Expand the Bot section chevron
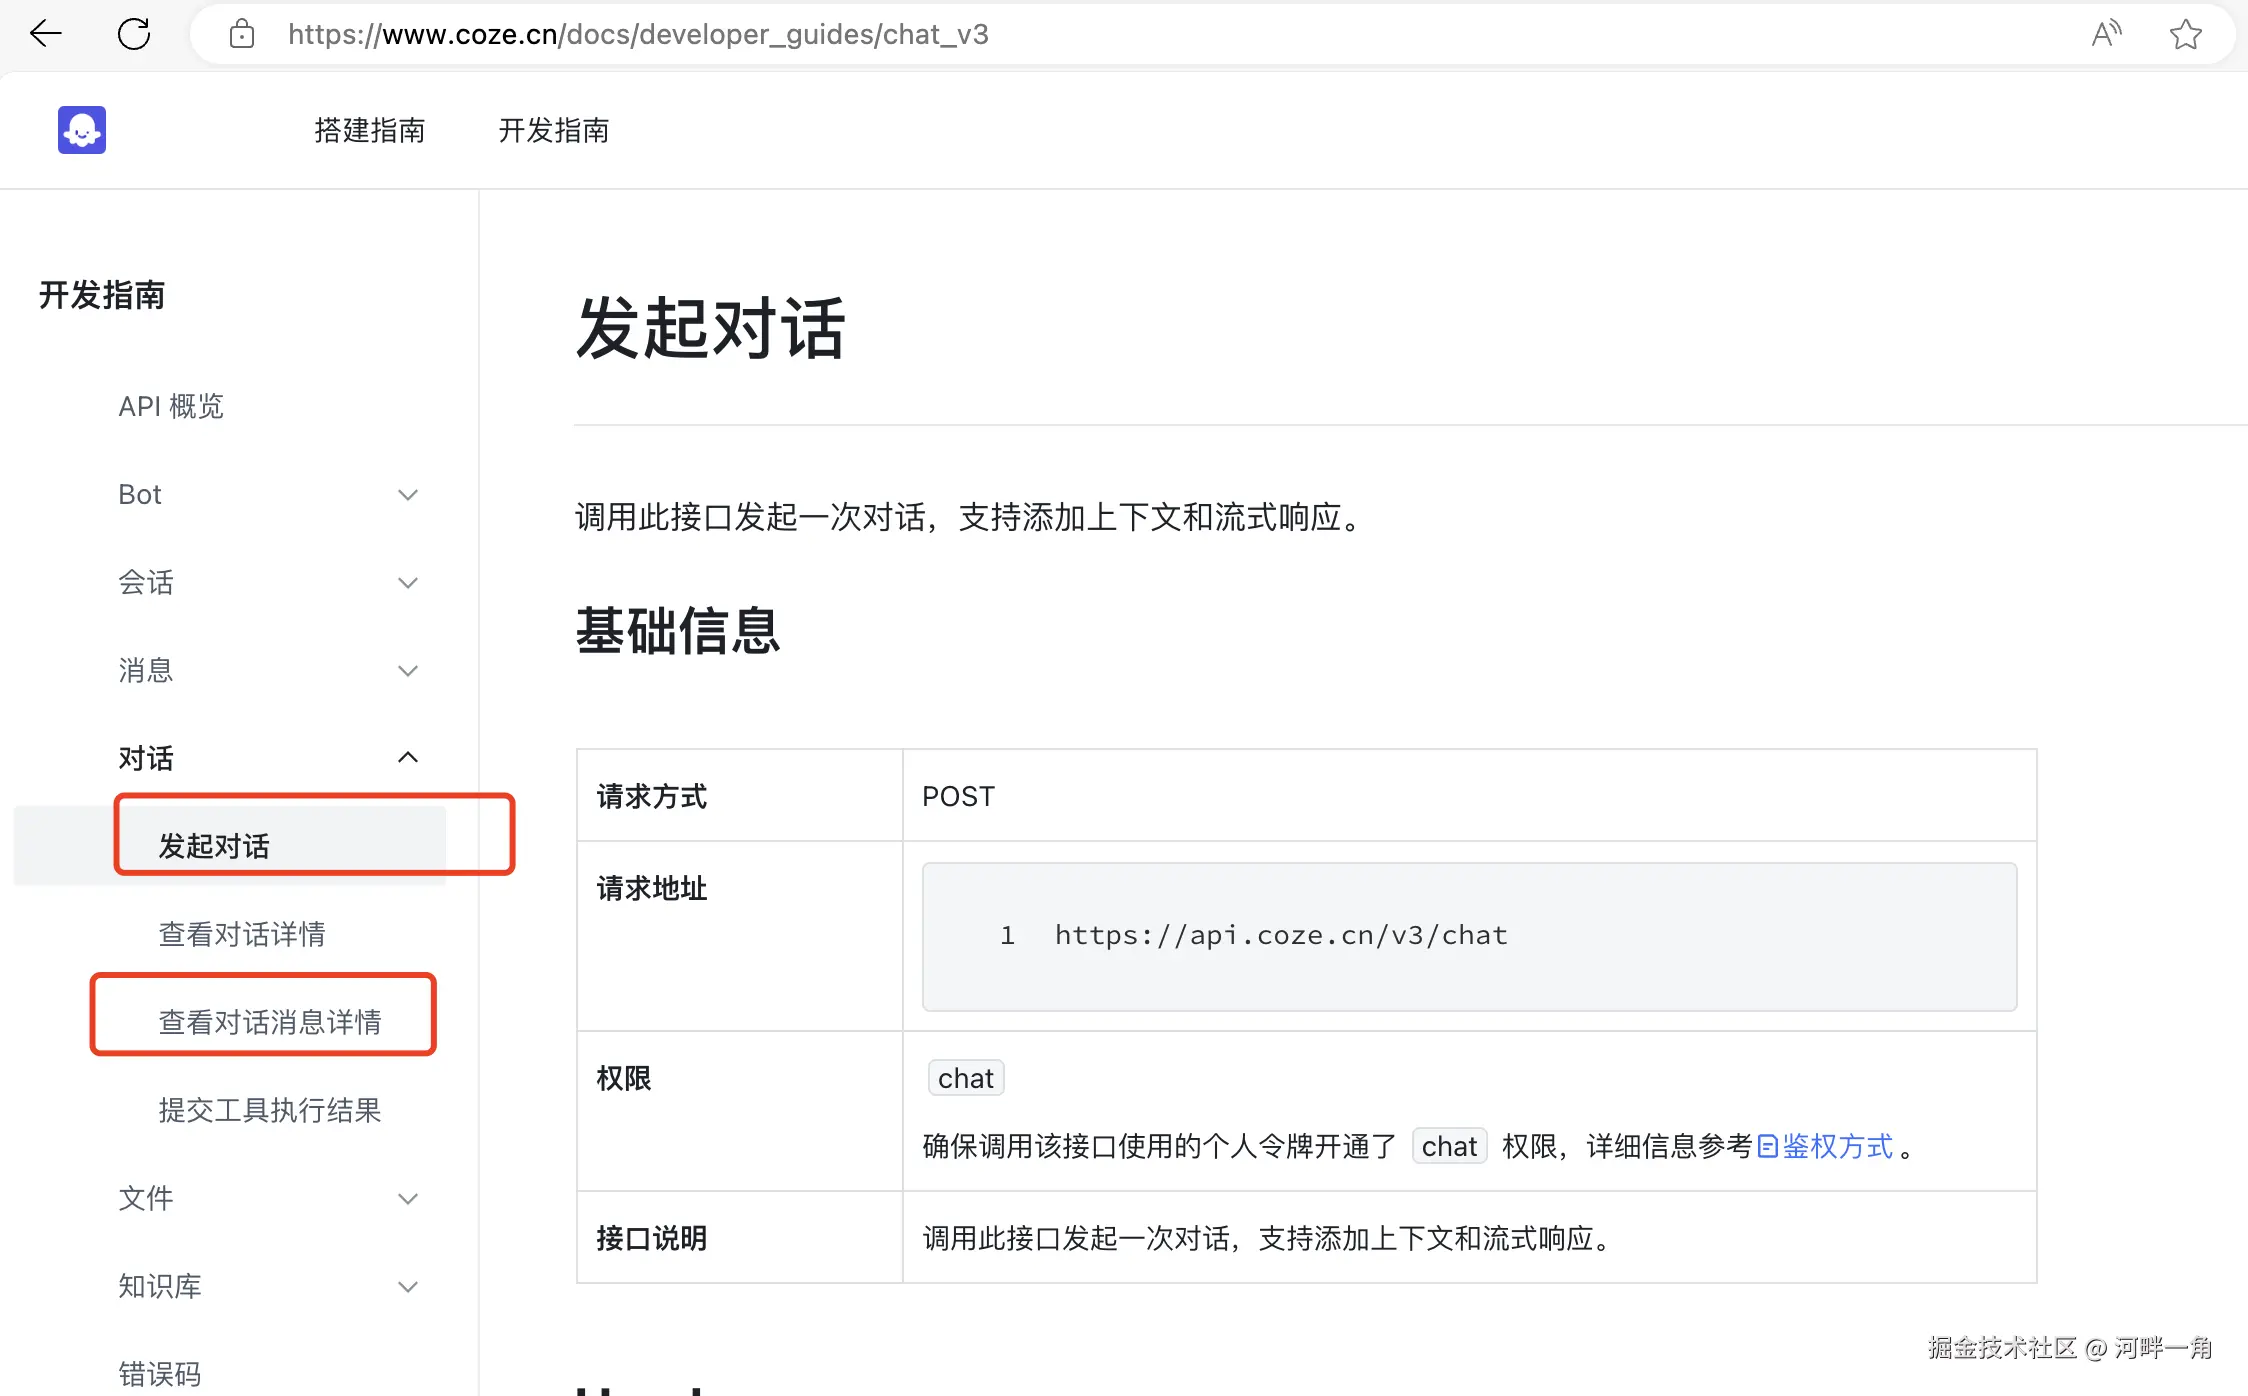The width and height of the screenshot is (2248, 1396). [407, 495]
